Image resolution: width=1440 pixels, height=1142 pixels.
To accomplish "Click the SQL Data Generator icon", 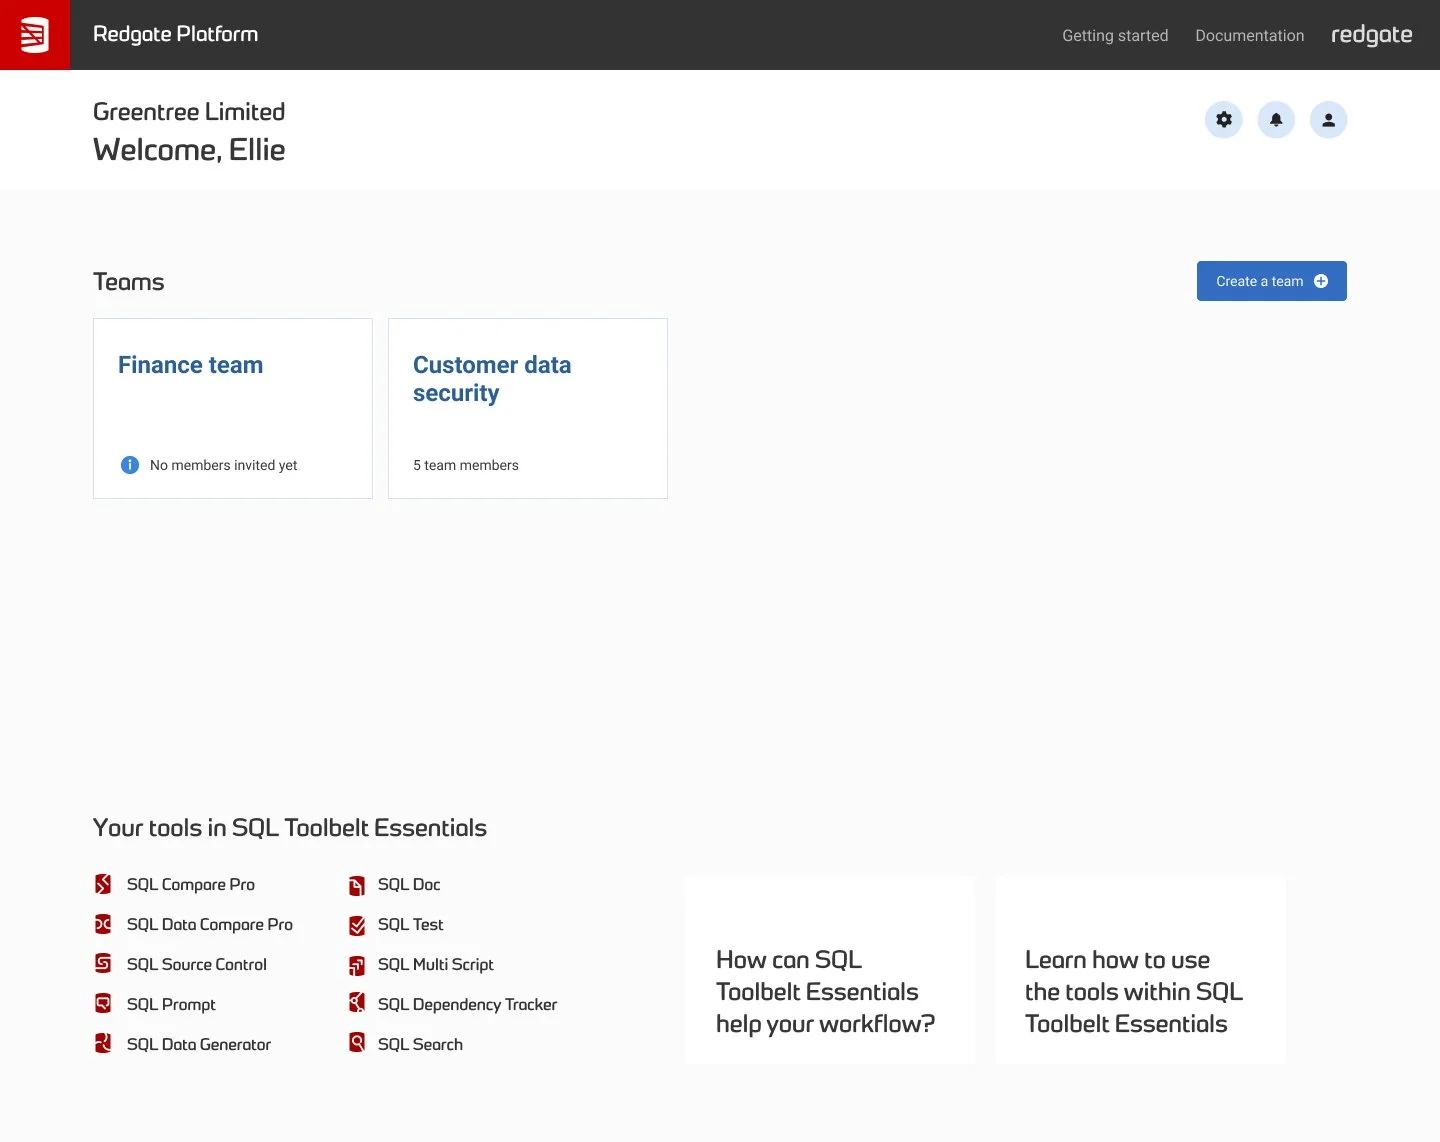I will click(103, 1043).
